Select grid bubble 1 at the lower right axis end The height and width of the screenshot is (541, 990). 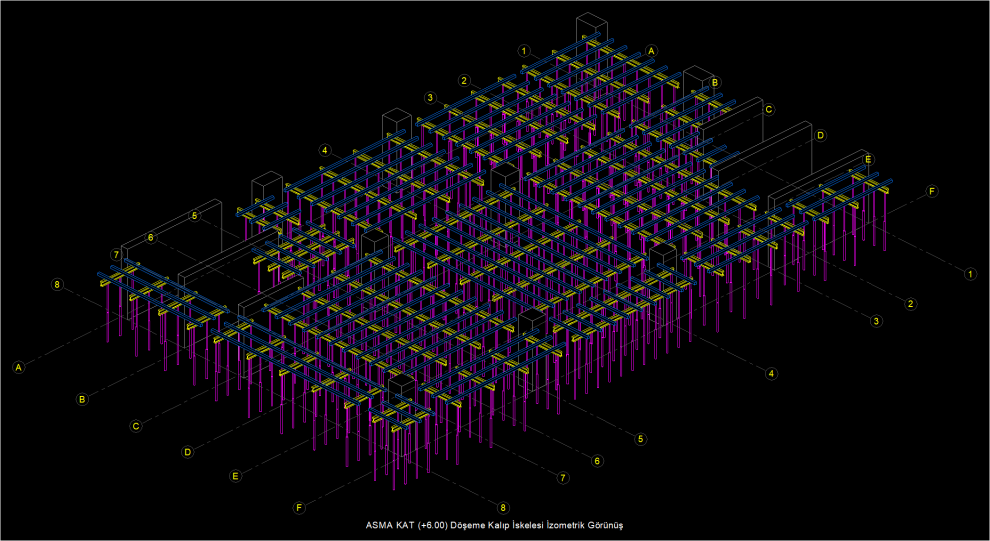(969, 274)
